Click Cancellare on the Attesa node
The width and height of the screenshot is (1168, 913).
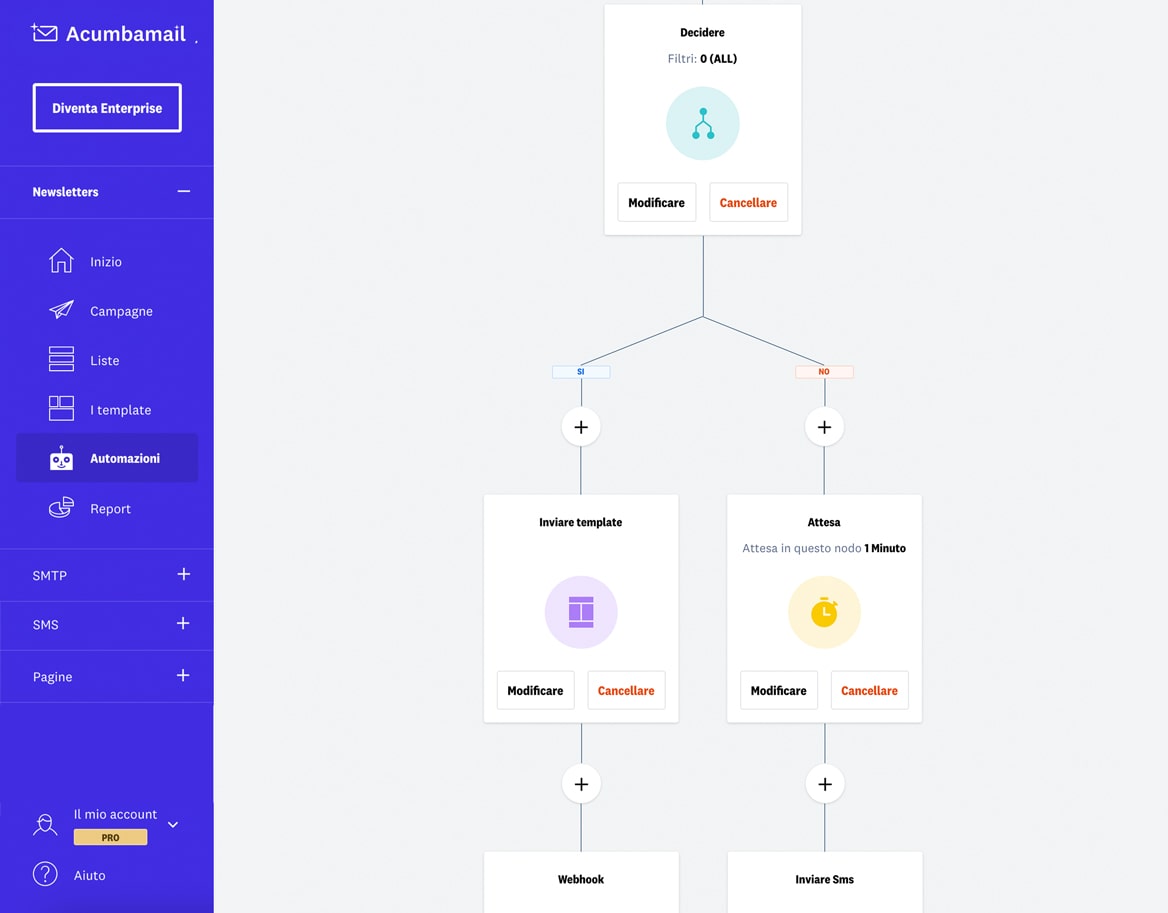(869, 690)
